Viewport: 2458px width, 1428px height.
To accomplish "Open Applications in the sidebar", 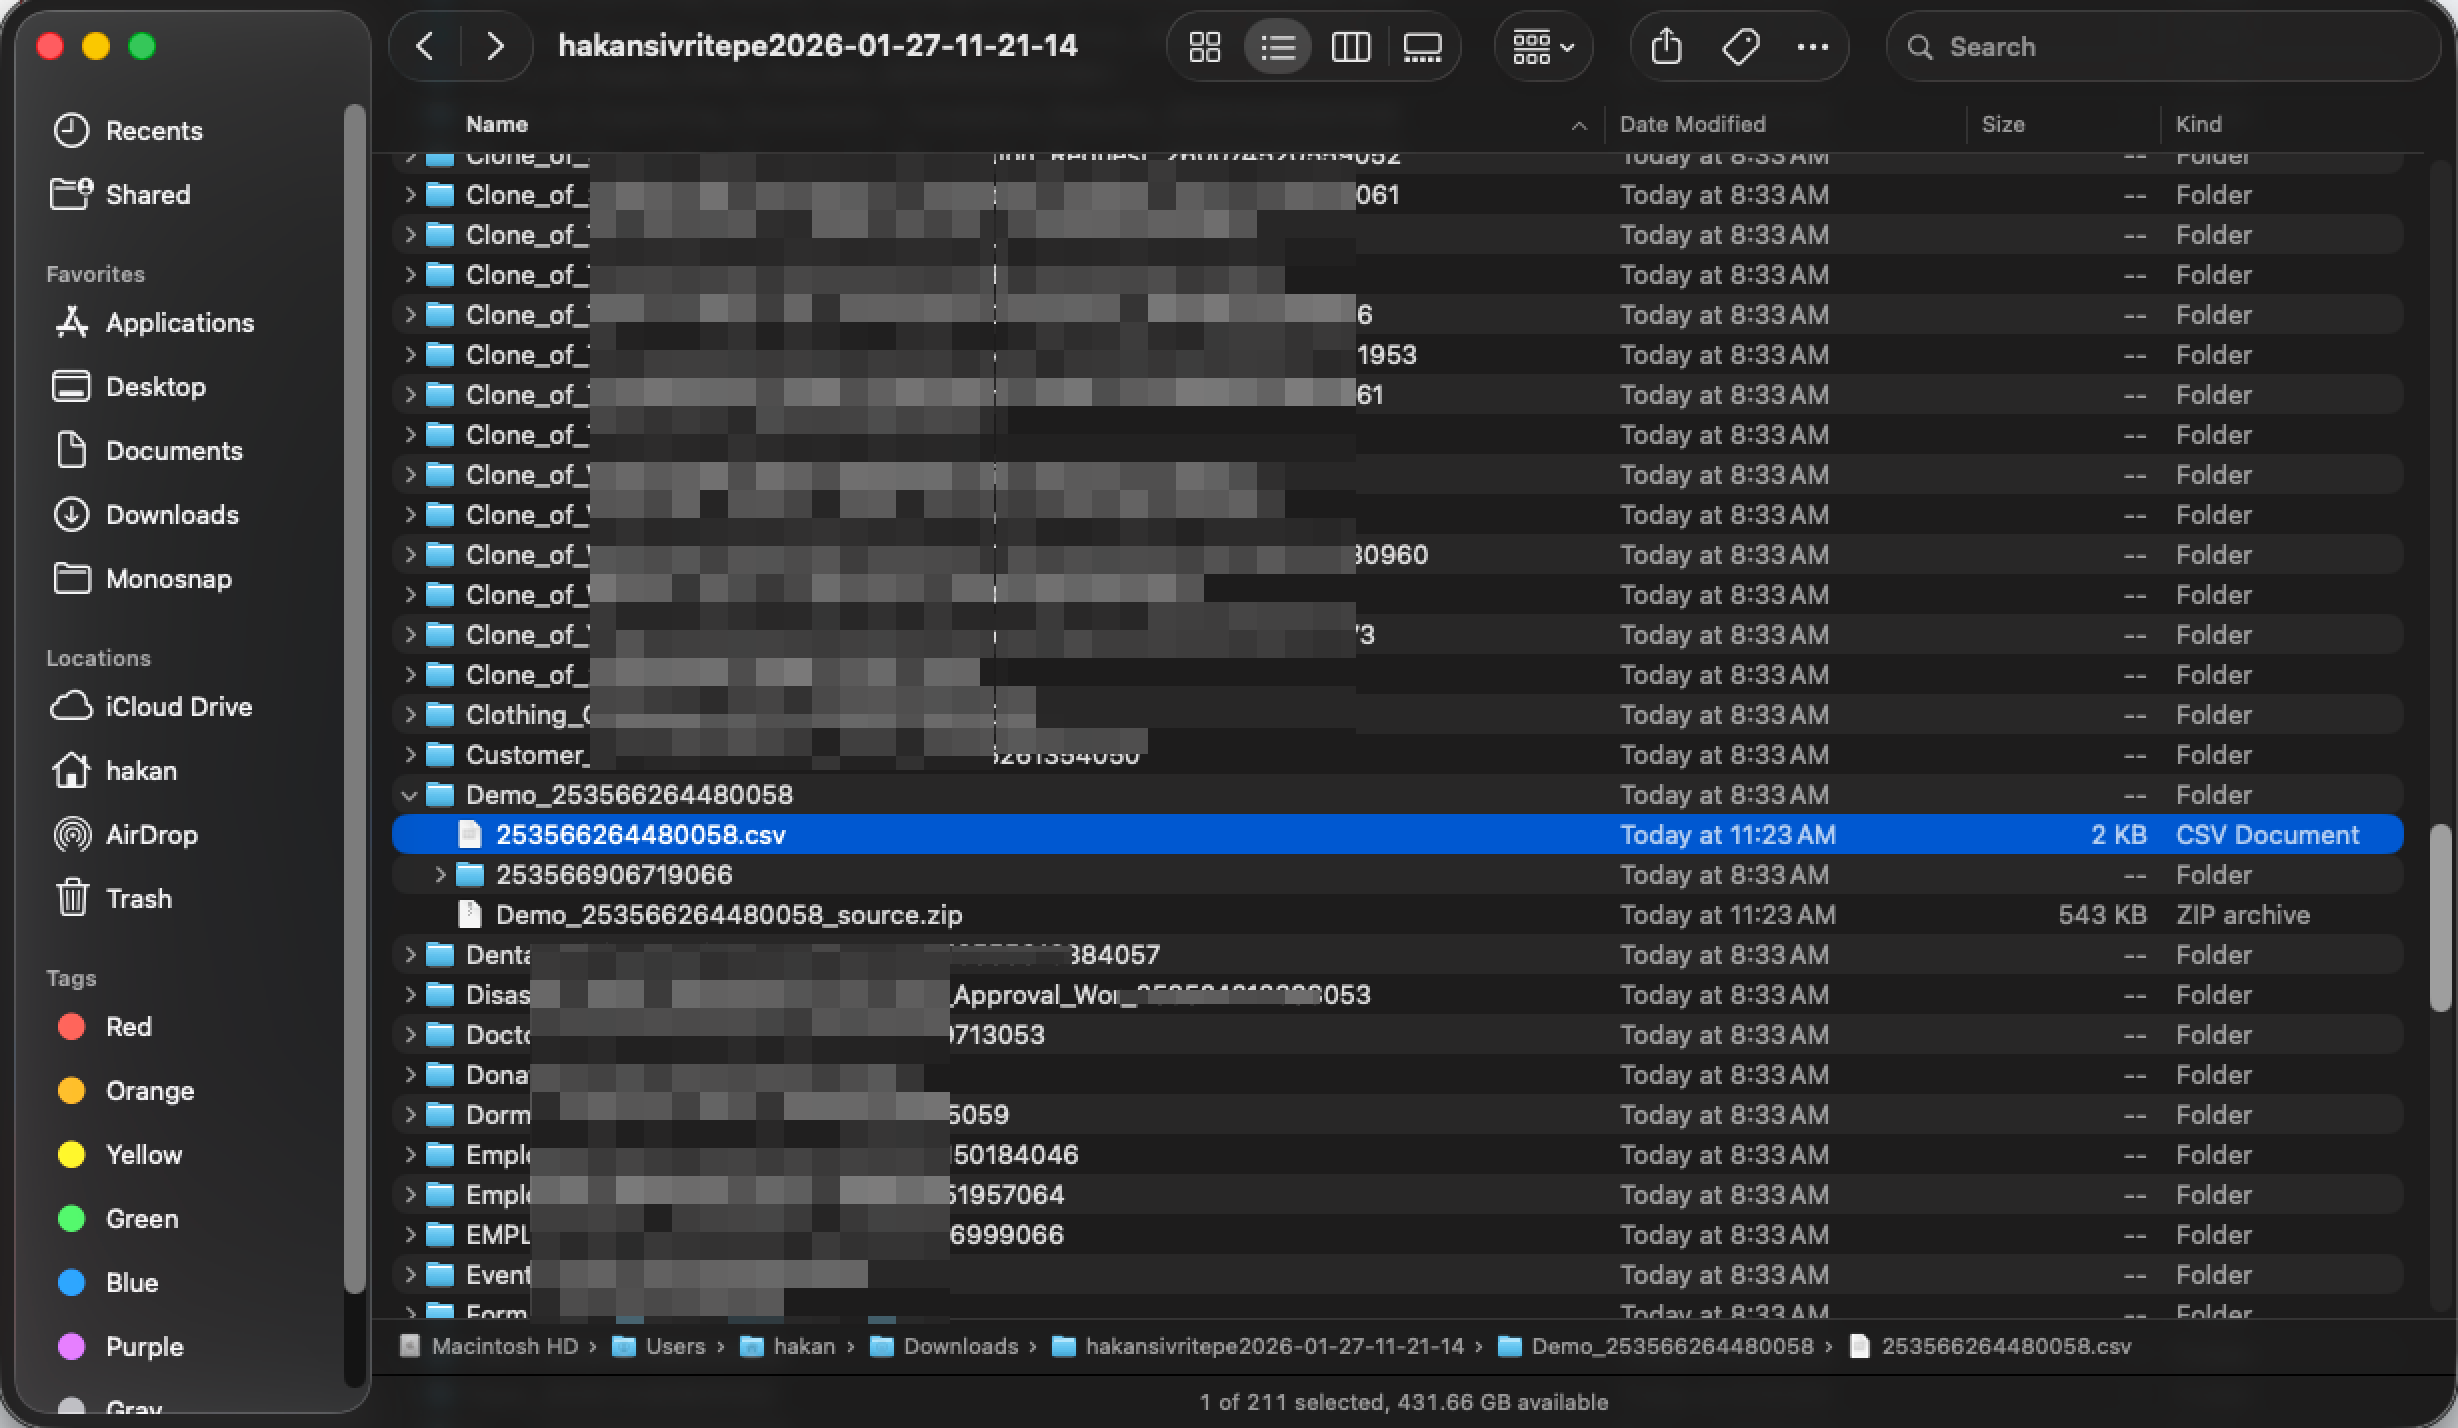I will (153, 322).
